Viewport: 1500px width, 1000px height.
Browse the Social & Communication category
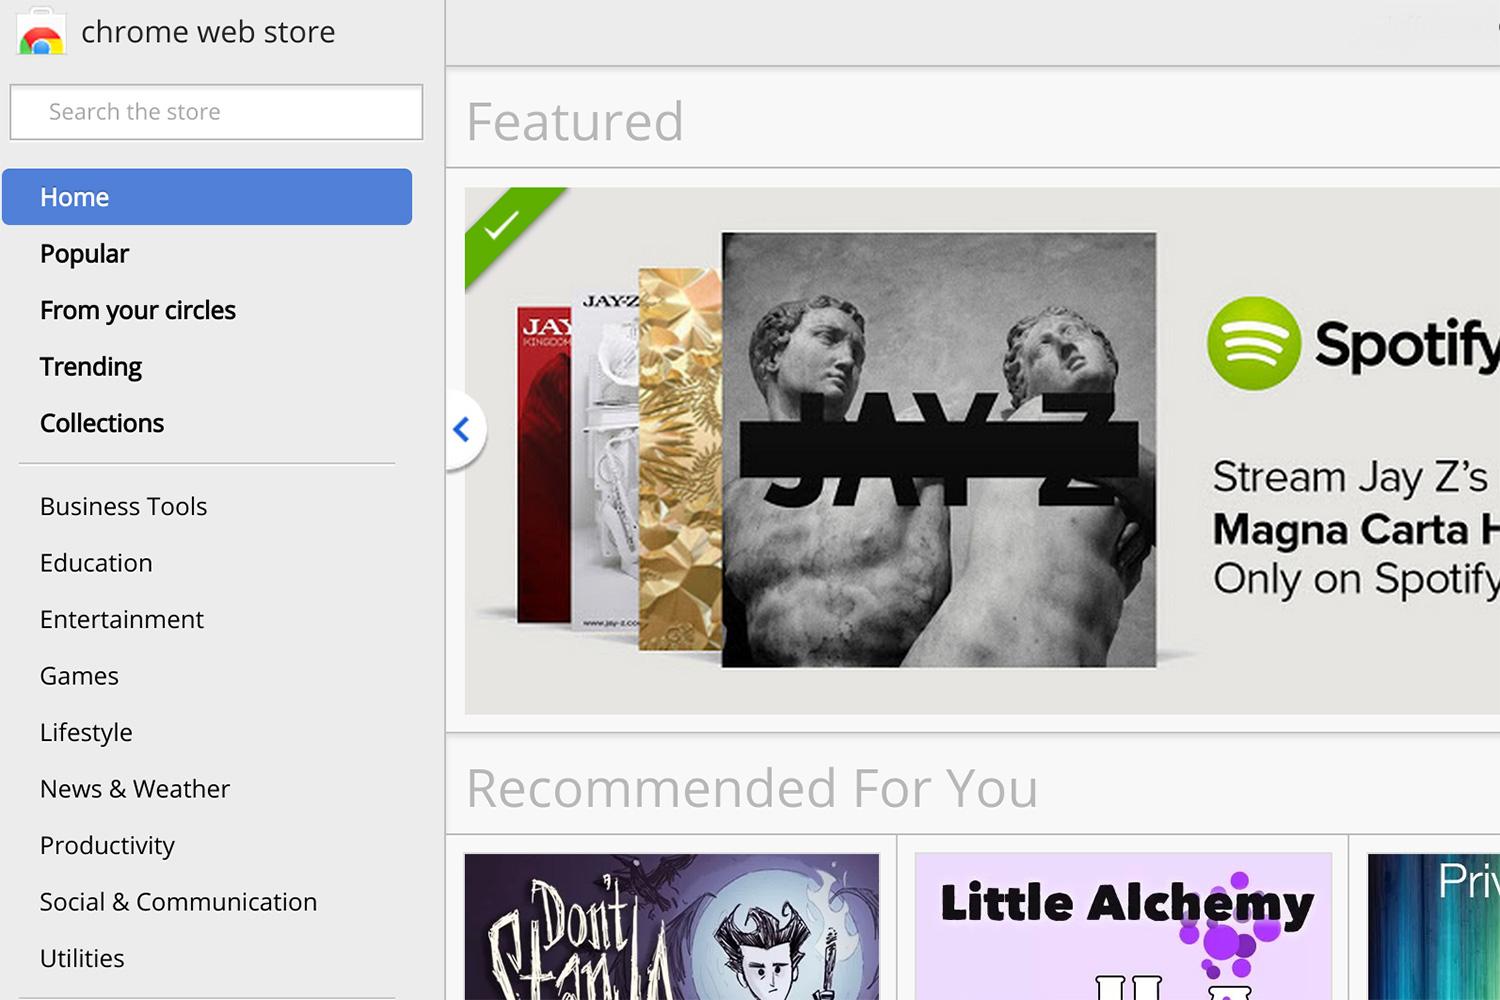pos(178,902)
